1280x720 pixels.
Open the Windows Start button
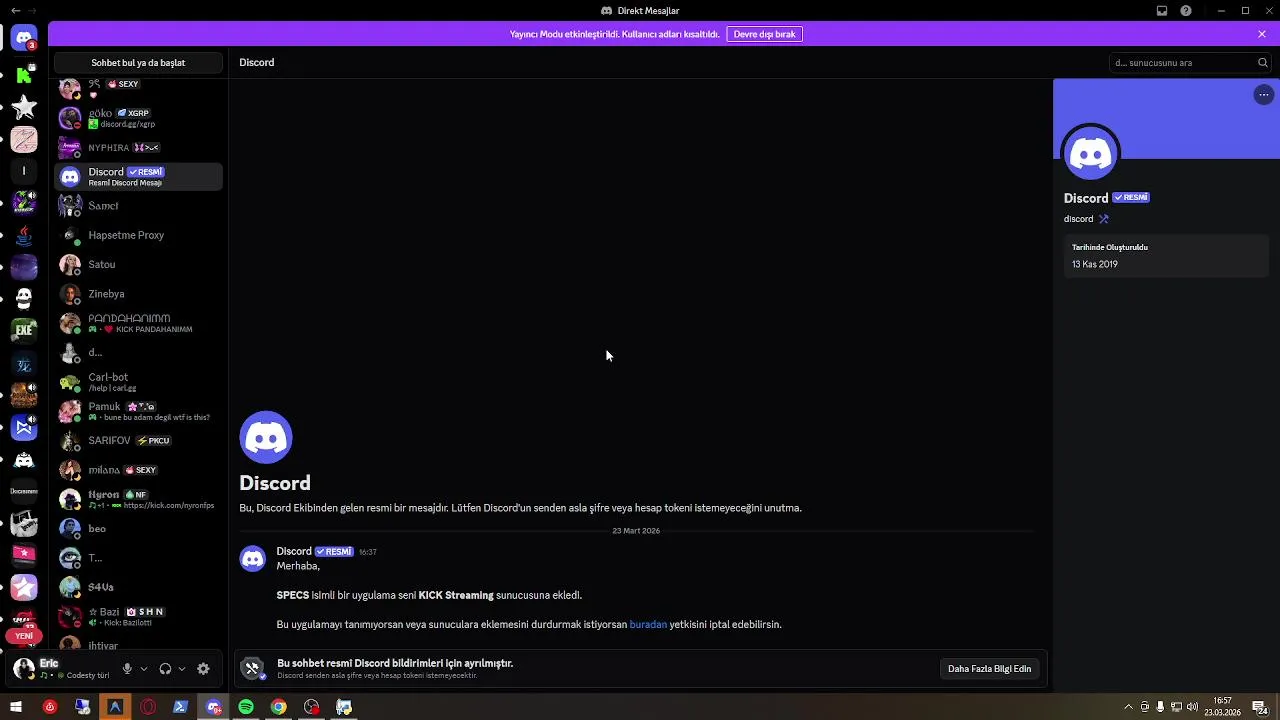[x=16, y=707]
